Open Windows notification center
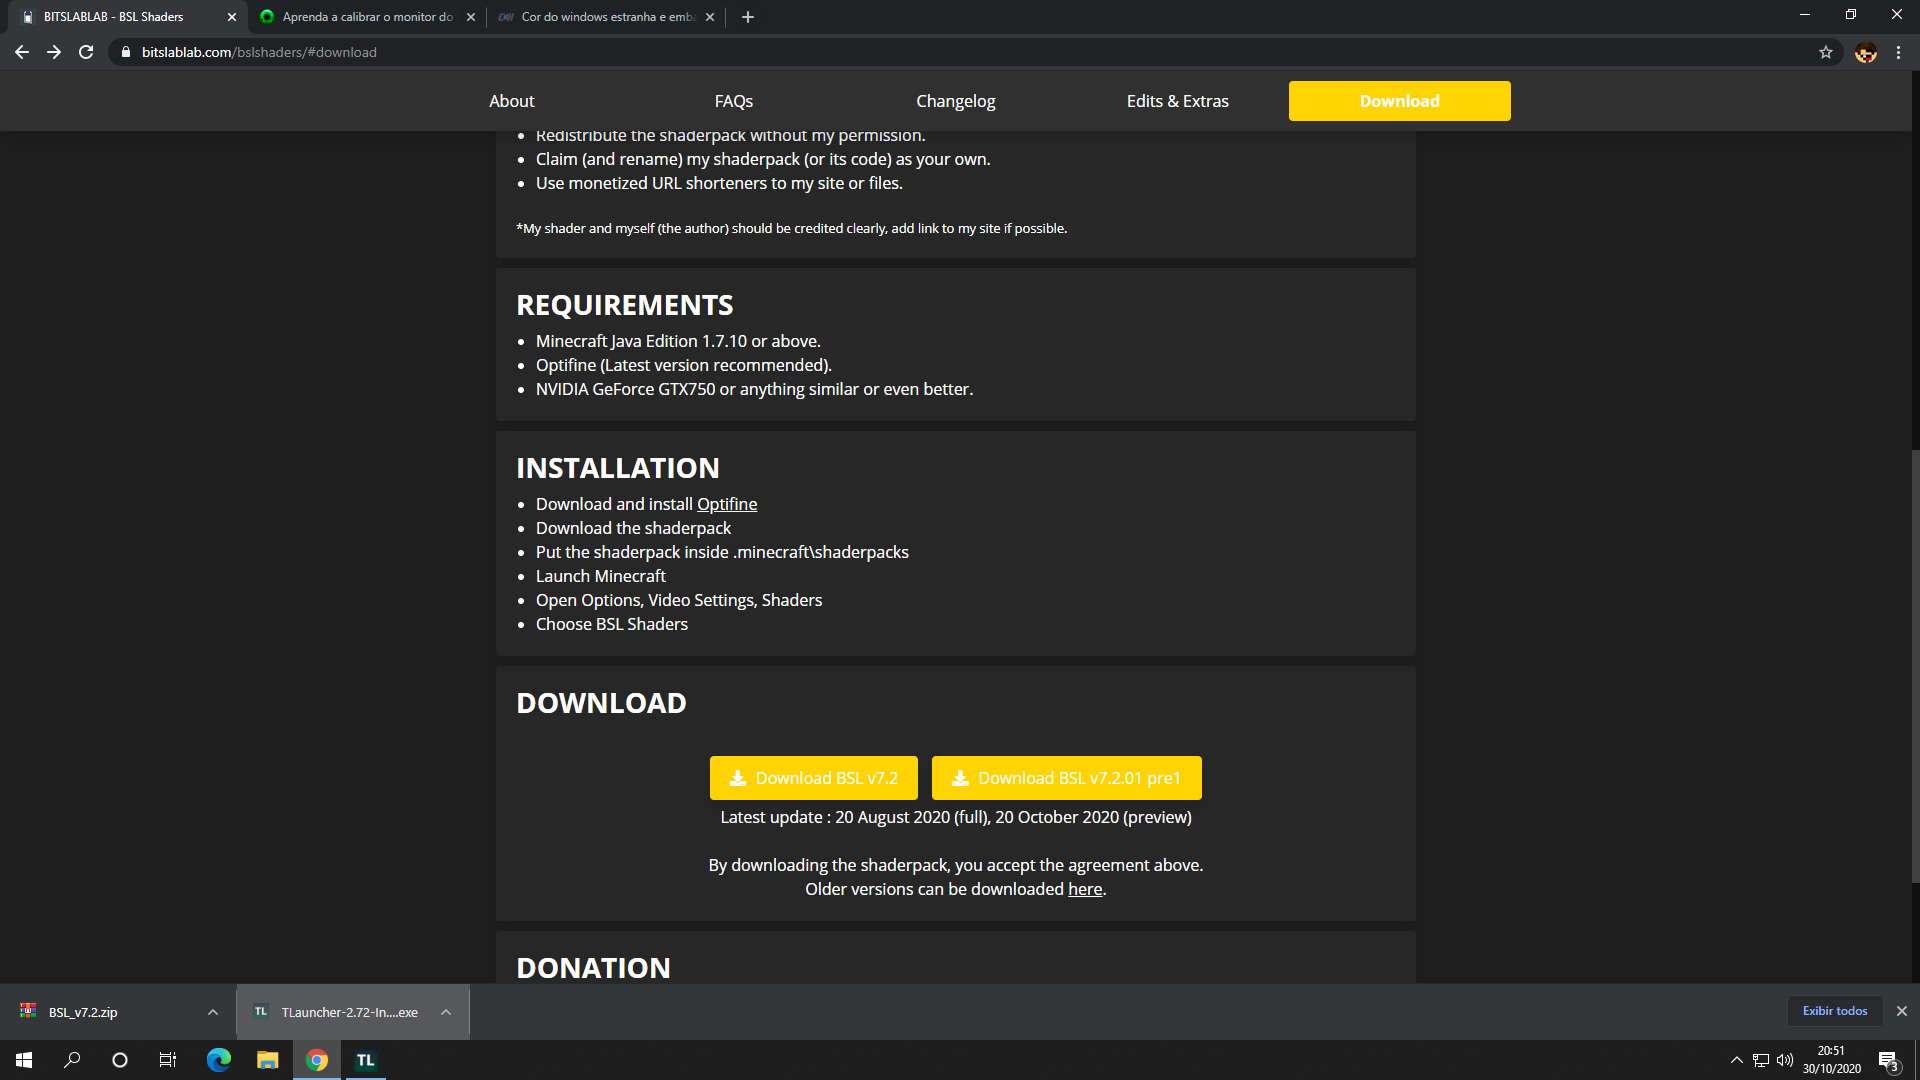 1889,1060
